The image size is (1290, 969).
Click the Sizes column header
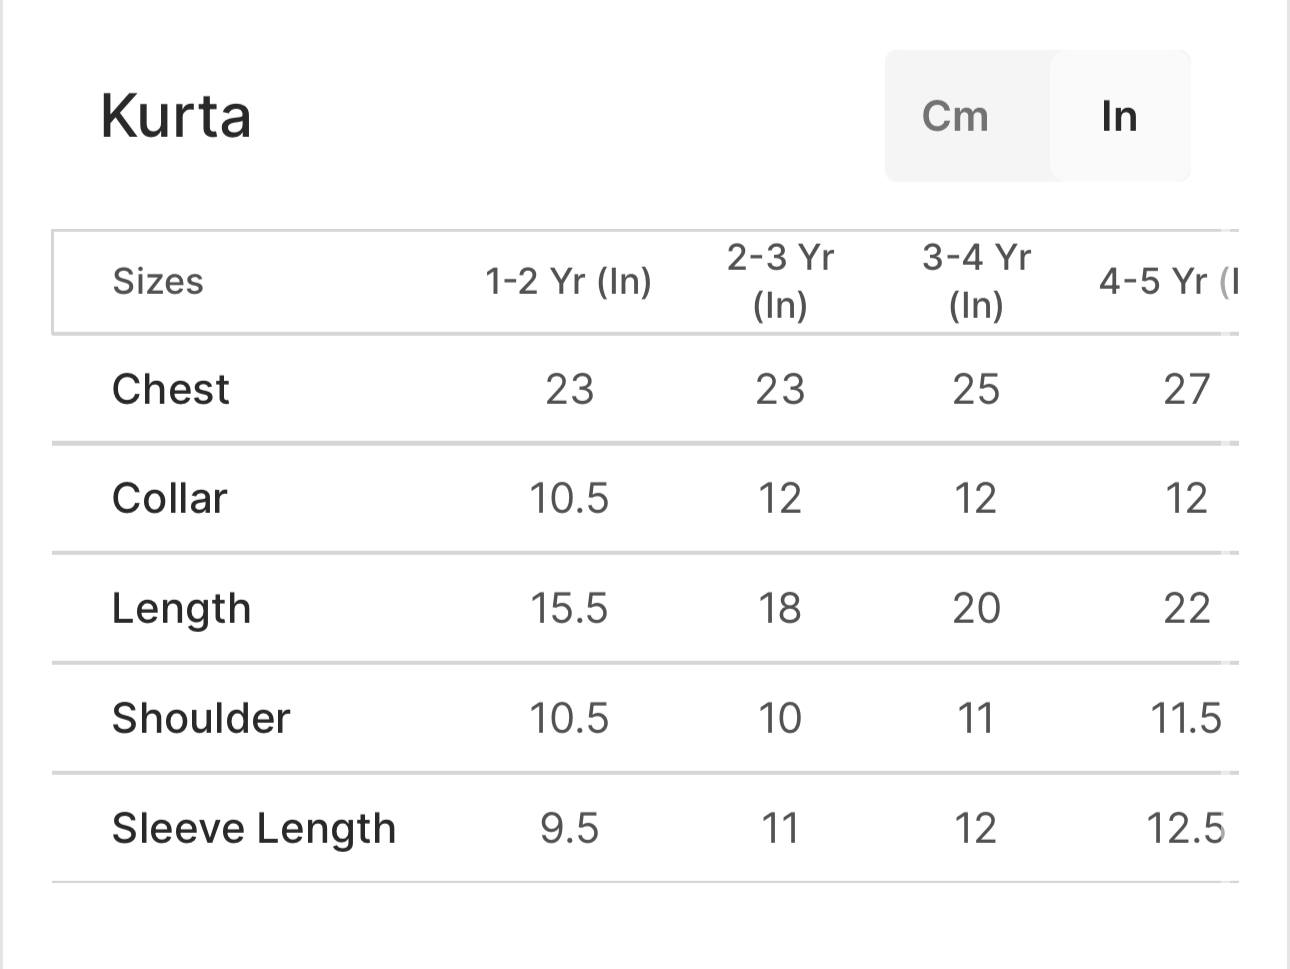(158, 282)
